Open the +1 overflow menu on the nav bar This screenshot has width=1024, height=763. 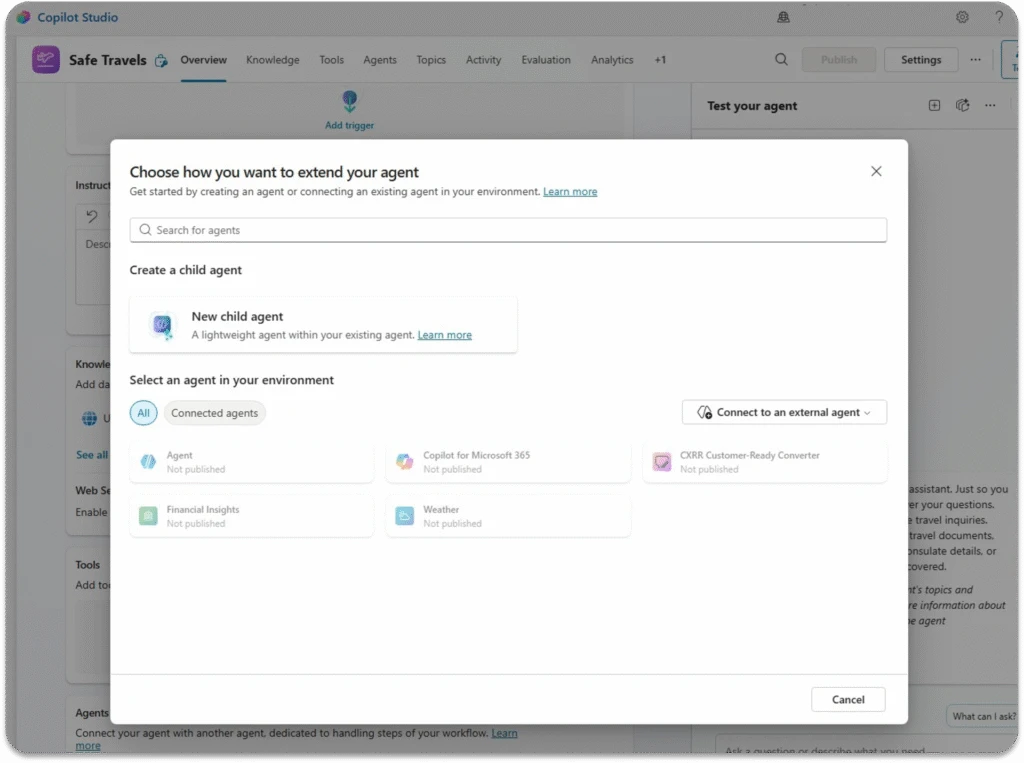(x=660, y=60)
